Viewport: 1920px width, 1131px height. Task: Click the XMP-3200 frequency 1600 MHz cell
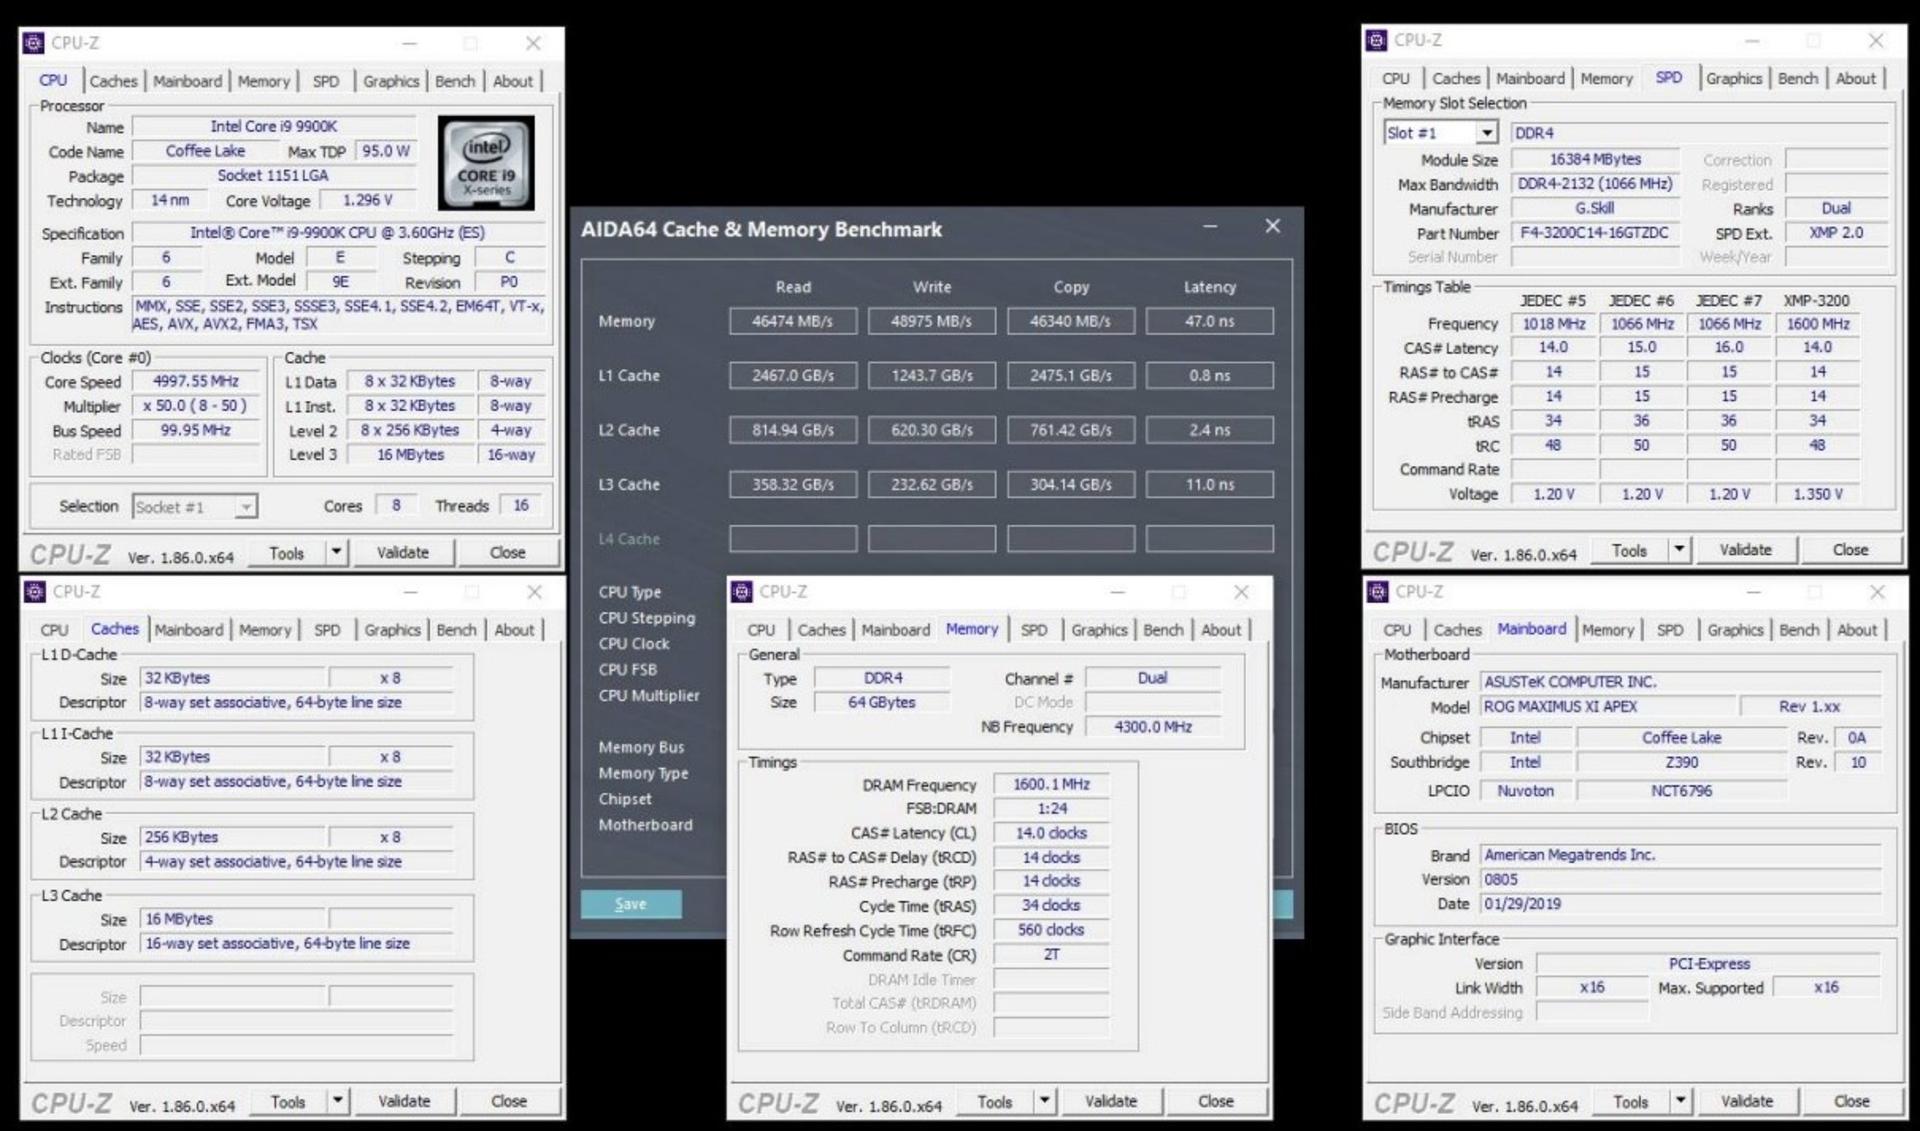(1817, 324)
